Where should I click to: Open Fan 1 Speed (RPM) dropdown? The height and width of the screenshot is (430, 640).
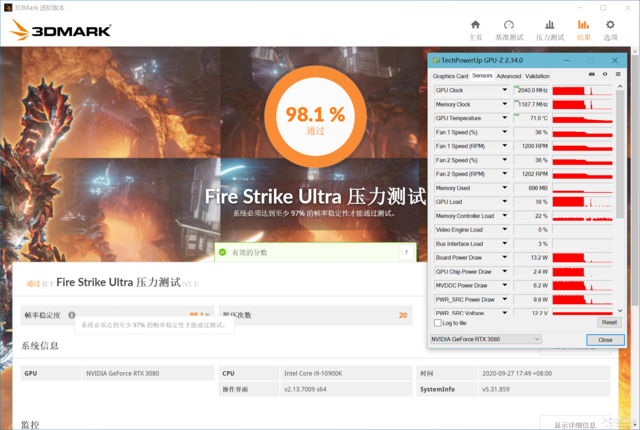505,146
